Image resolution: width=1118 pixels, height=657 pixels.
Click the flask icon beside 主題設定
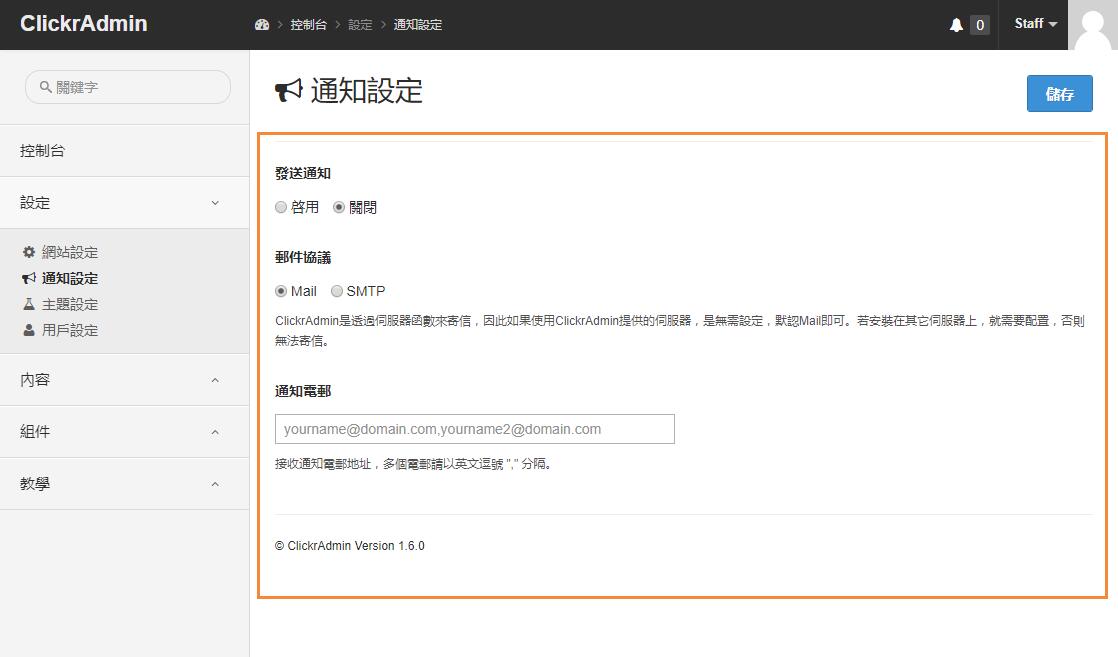click(x=29, y=304)
